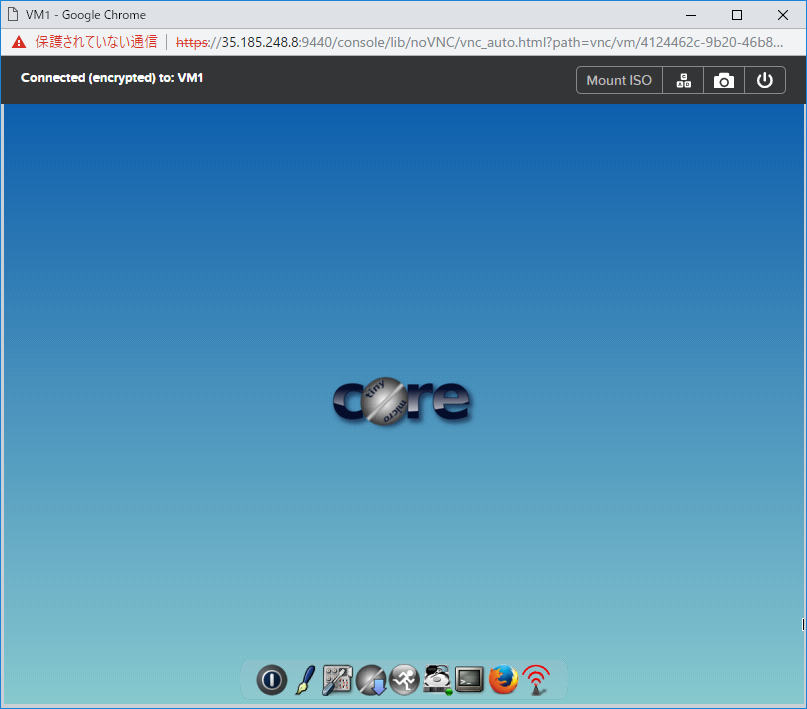This screenshot has width=807, height=709.
Task: Click the page icon in Chrome title bar
Action: point(13,14)
